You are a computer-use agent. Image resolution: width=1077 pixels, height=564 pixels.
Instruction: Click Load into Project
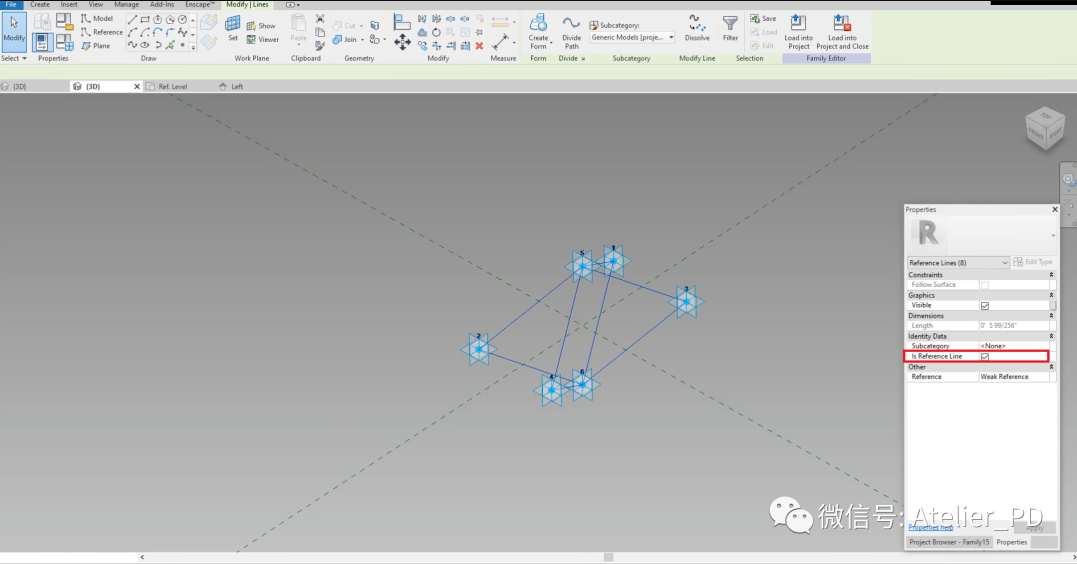click(798, 32)
